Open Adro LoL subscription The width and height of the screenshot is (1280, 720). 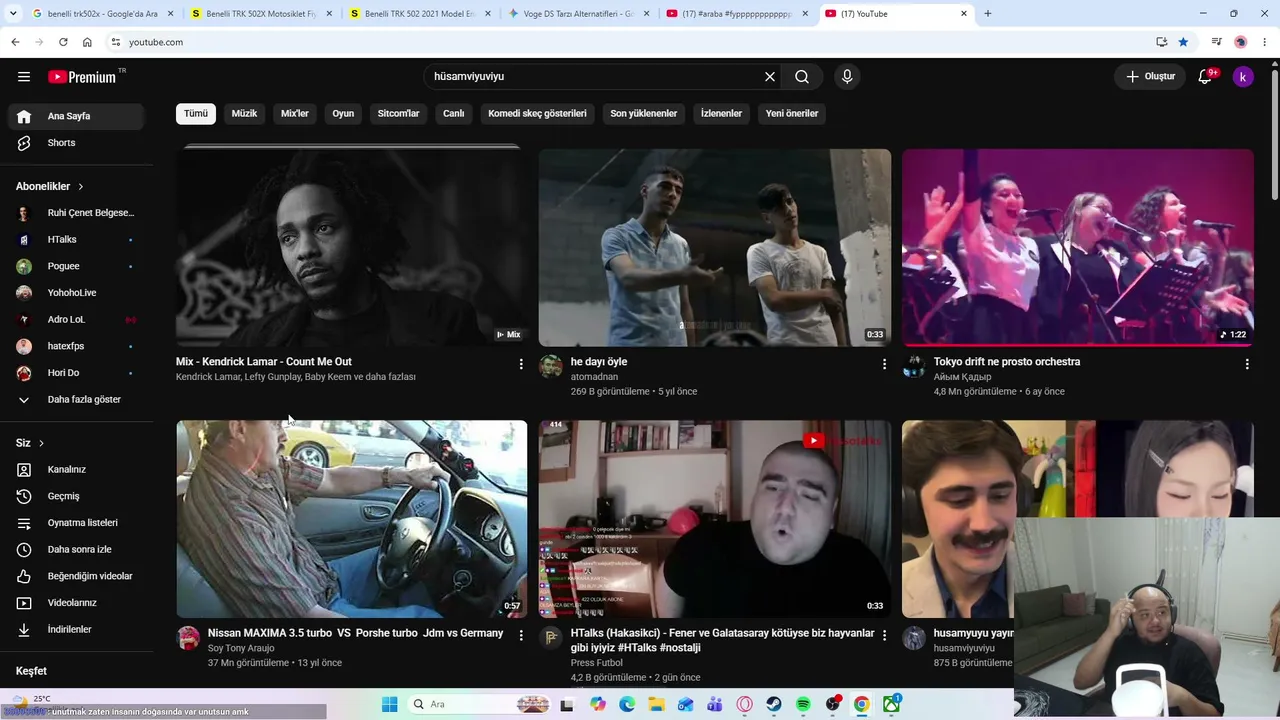[x=76, y=320]
